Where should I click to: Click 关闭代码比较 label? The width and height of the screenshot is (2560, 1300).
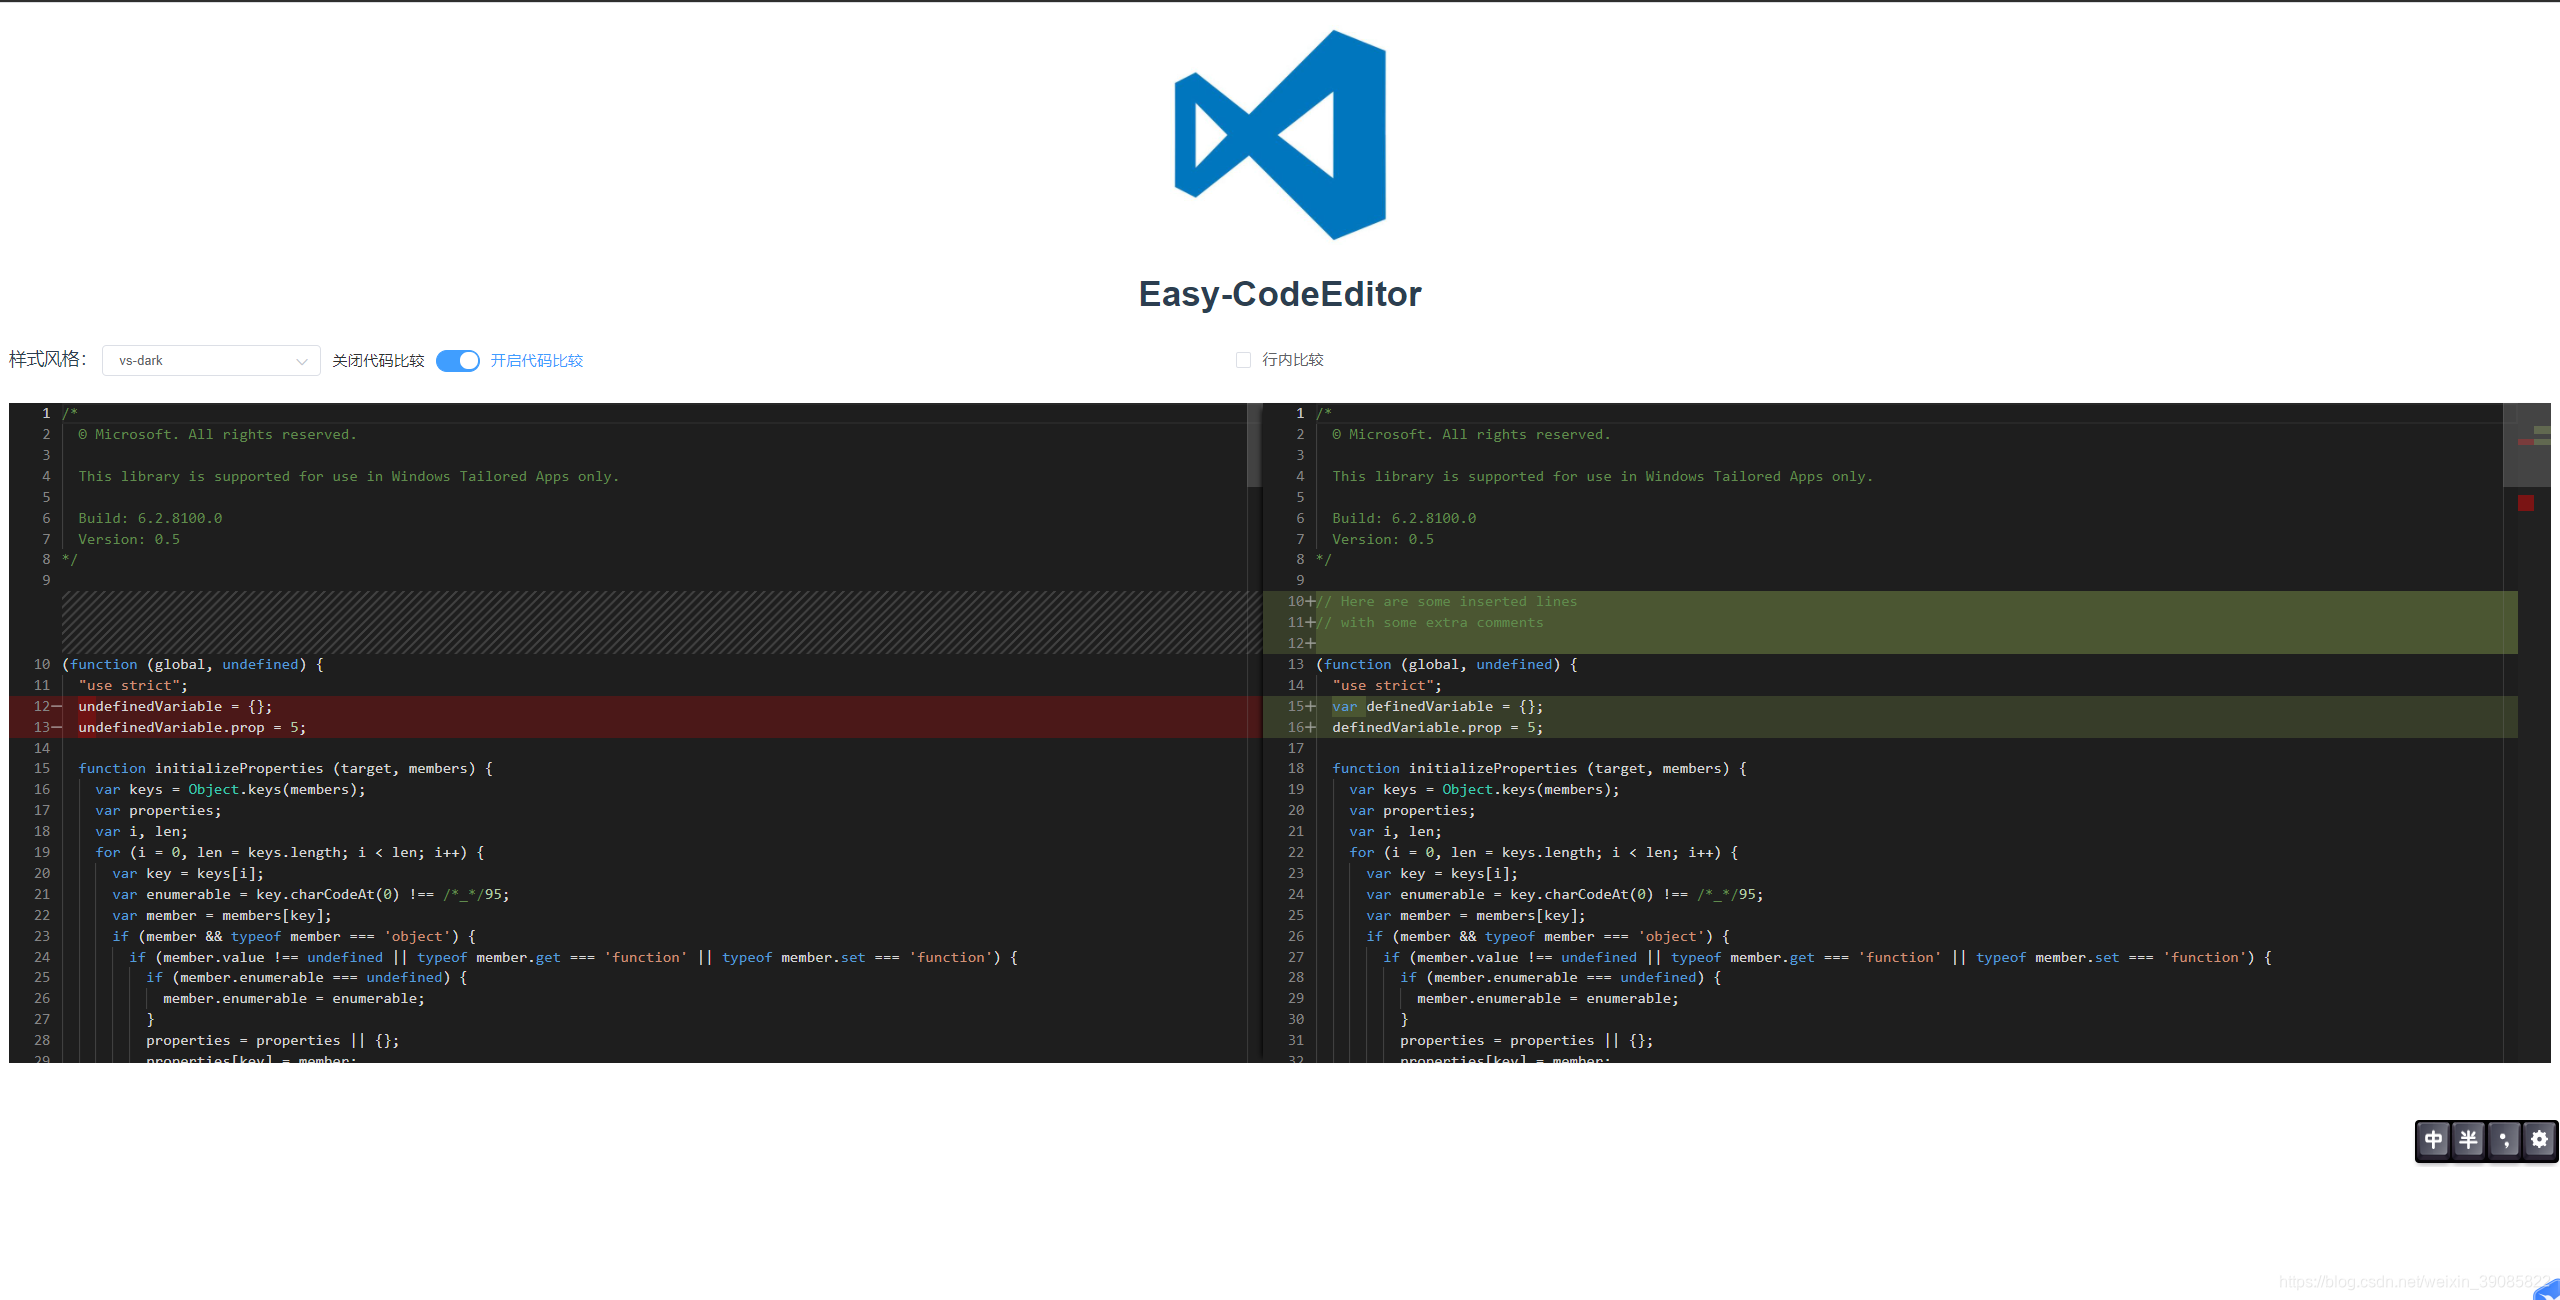point(378,361)
